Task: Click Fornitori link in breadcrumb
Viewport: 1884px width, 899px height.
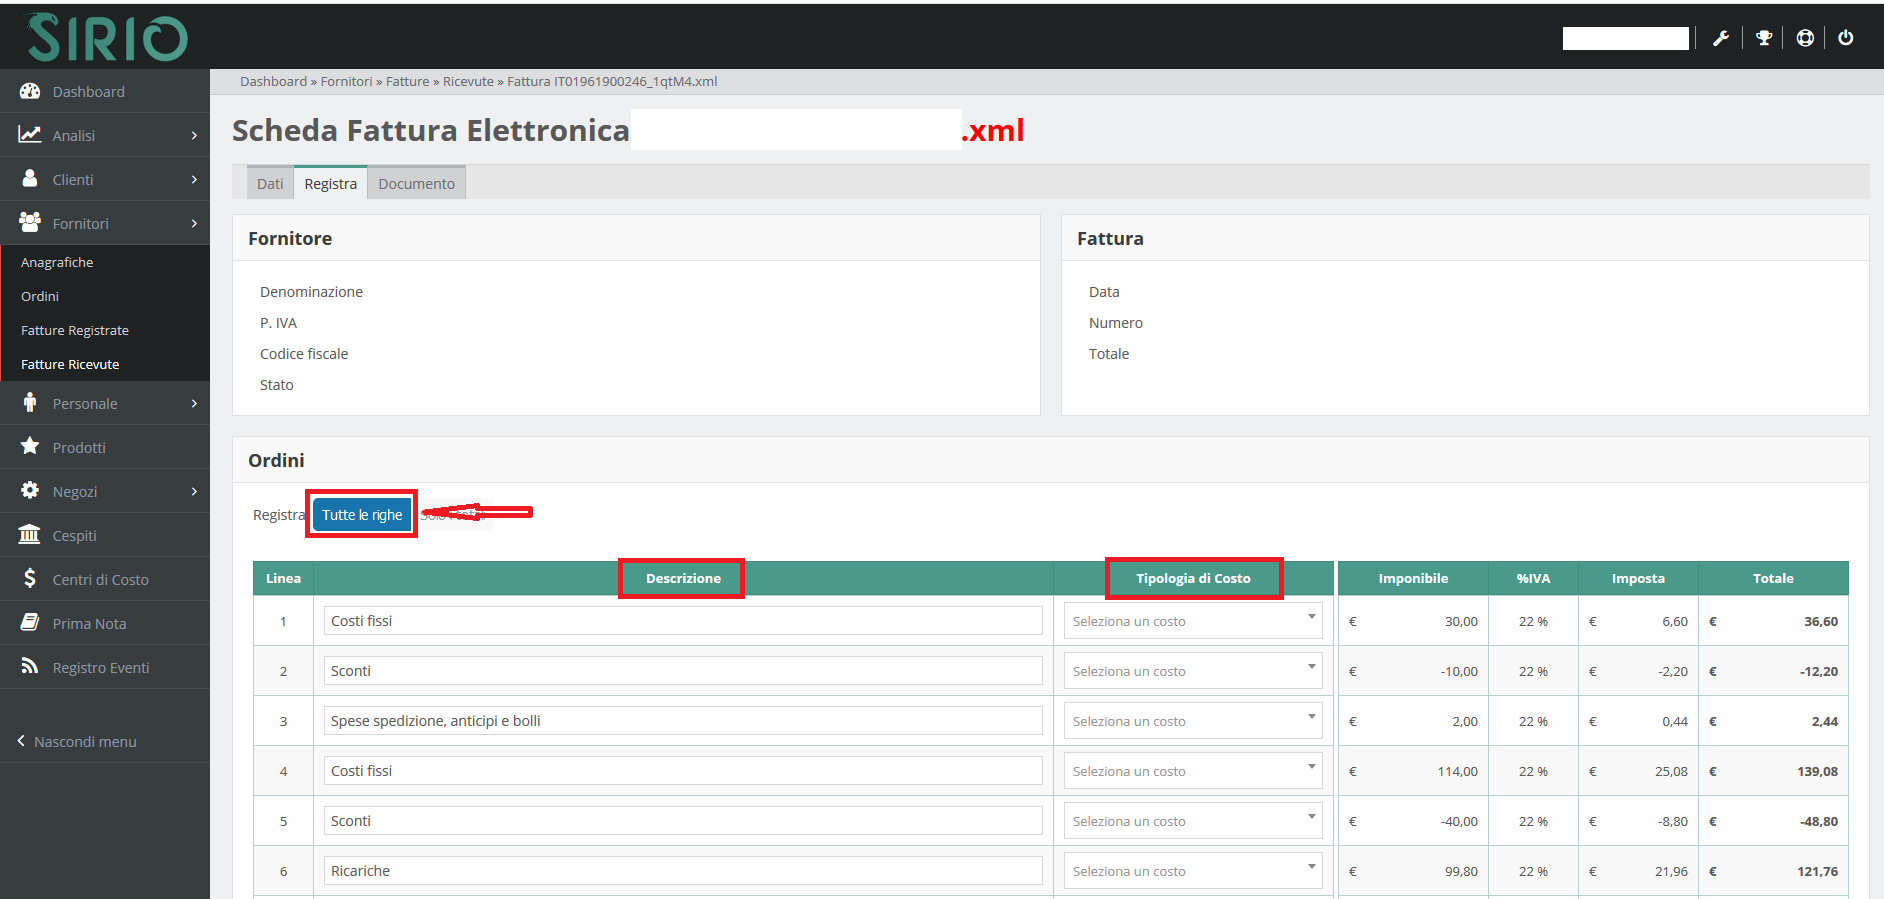Action: (x=346, y=82)
